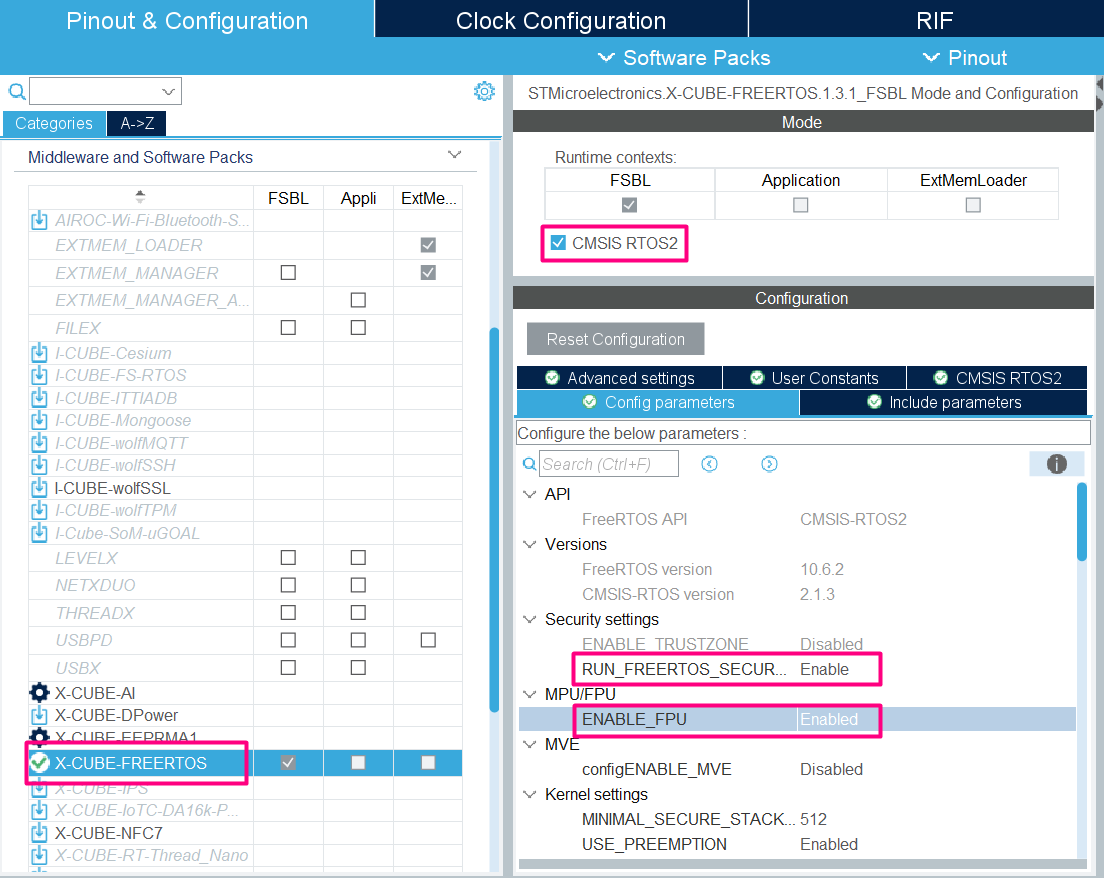The width and height of the screenshot is (1104, 879).
Task: Click the search magnifier icon in left panel
Action: coord(14,90)
